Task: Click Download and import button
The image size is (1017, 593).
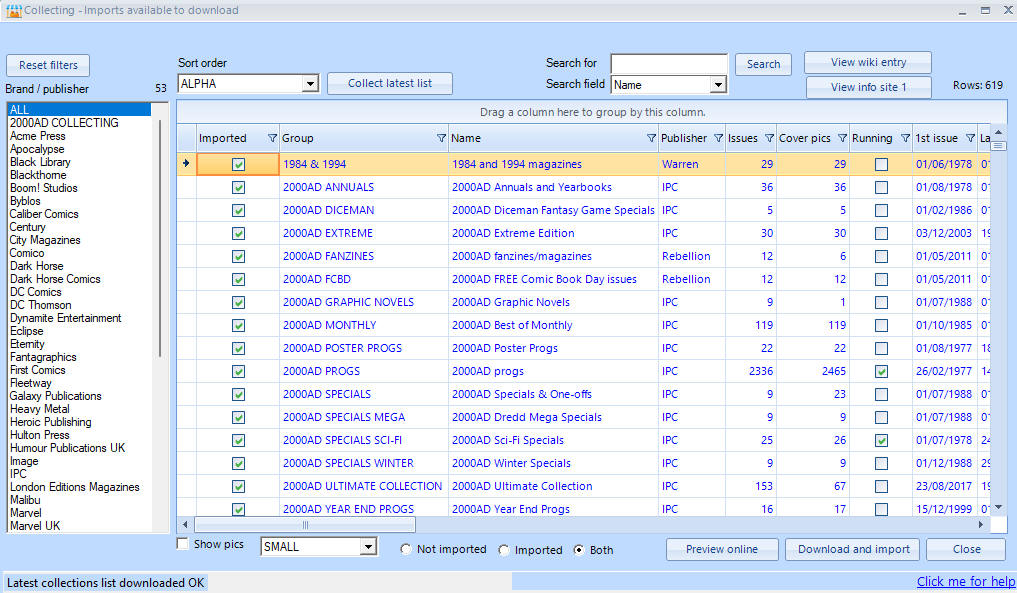Action: click(x=853, y=550)
